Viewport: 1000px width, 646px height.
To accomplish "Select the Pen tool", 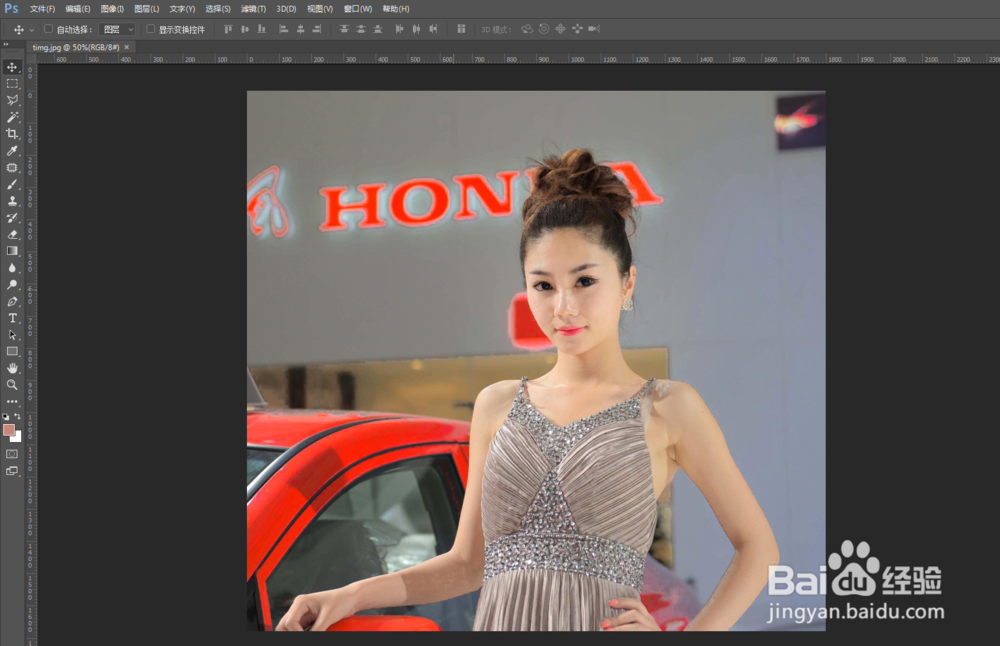I will pos(11,301).
